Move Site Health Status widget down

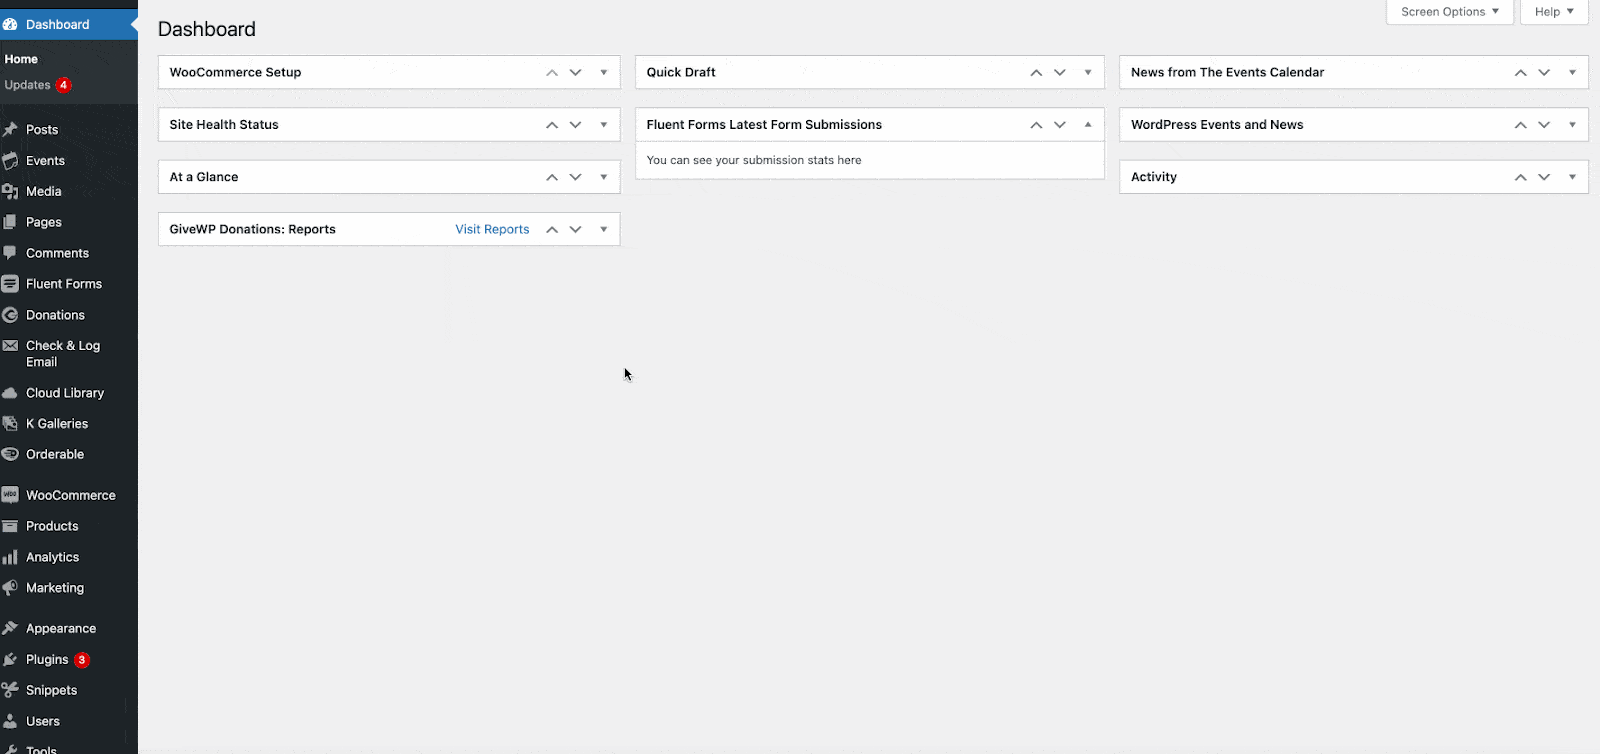tap(576, 125)
